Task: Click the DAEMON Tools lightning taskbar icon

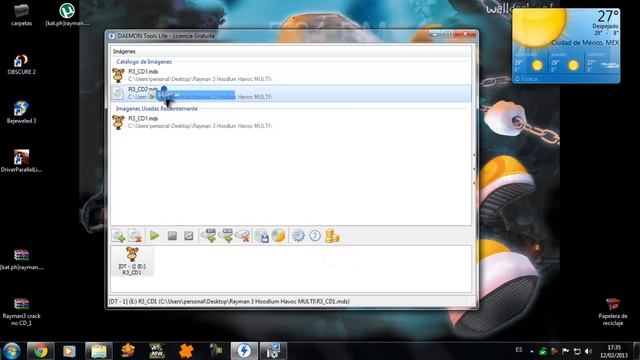Action: click(x=244, y=351)
